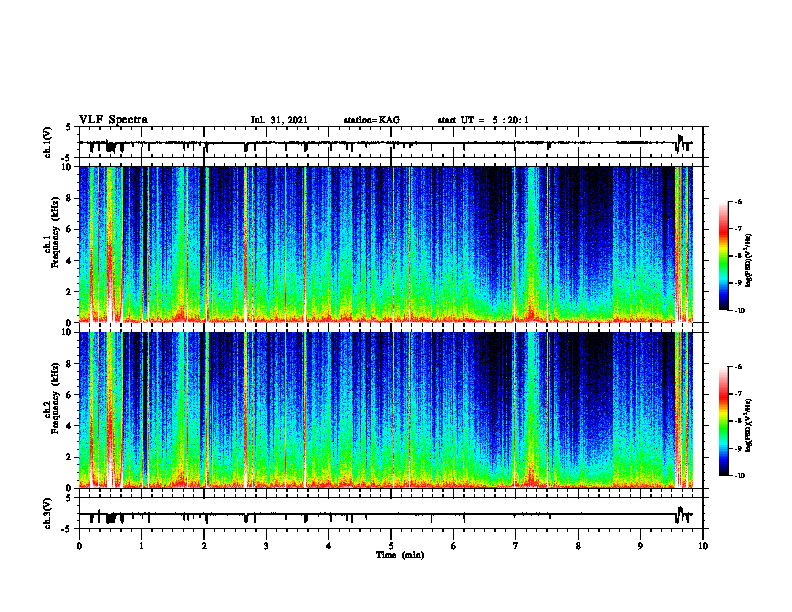Click the '-6' tick on ch.1 color bar
Viewport: 792px width, 612px height.
pos(738,201)
